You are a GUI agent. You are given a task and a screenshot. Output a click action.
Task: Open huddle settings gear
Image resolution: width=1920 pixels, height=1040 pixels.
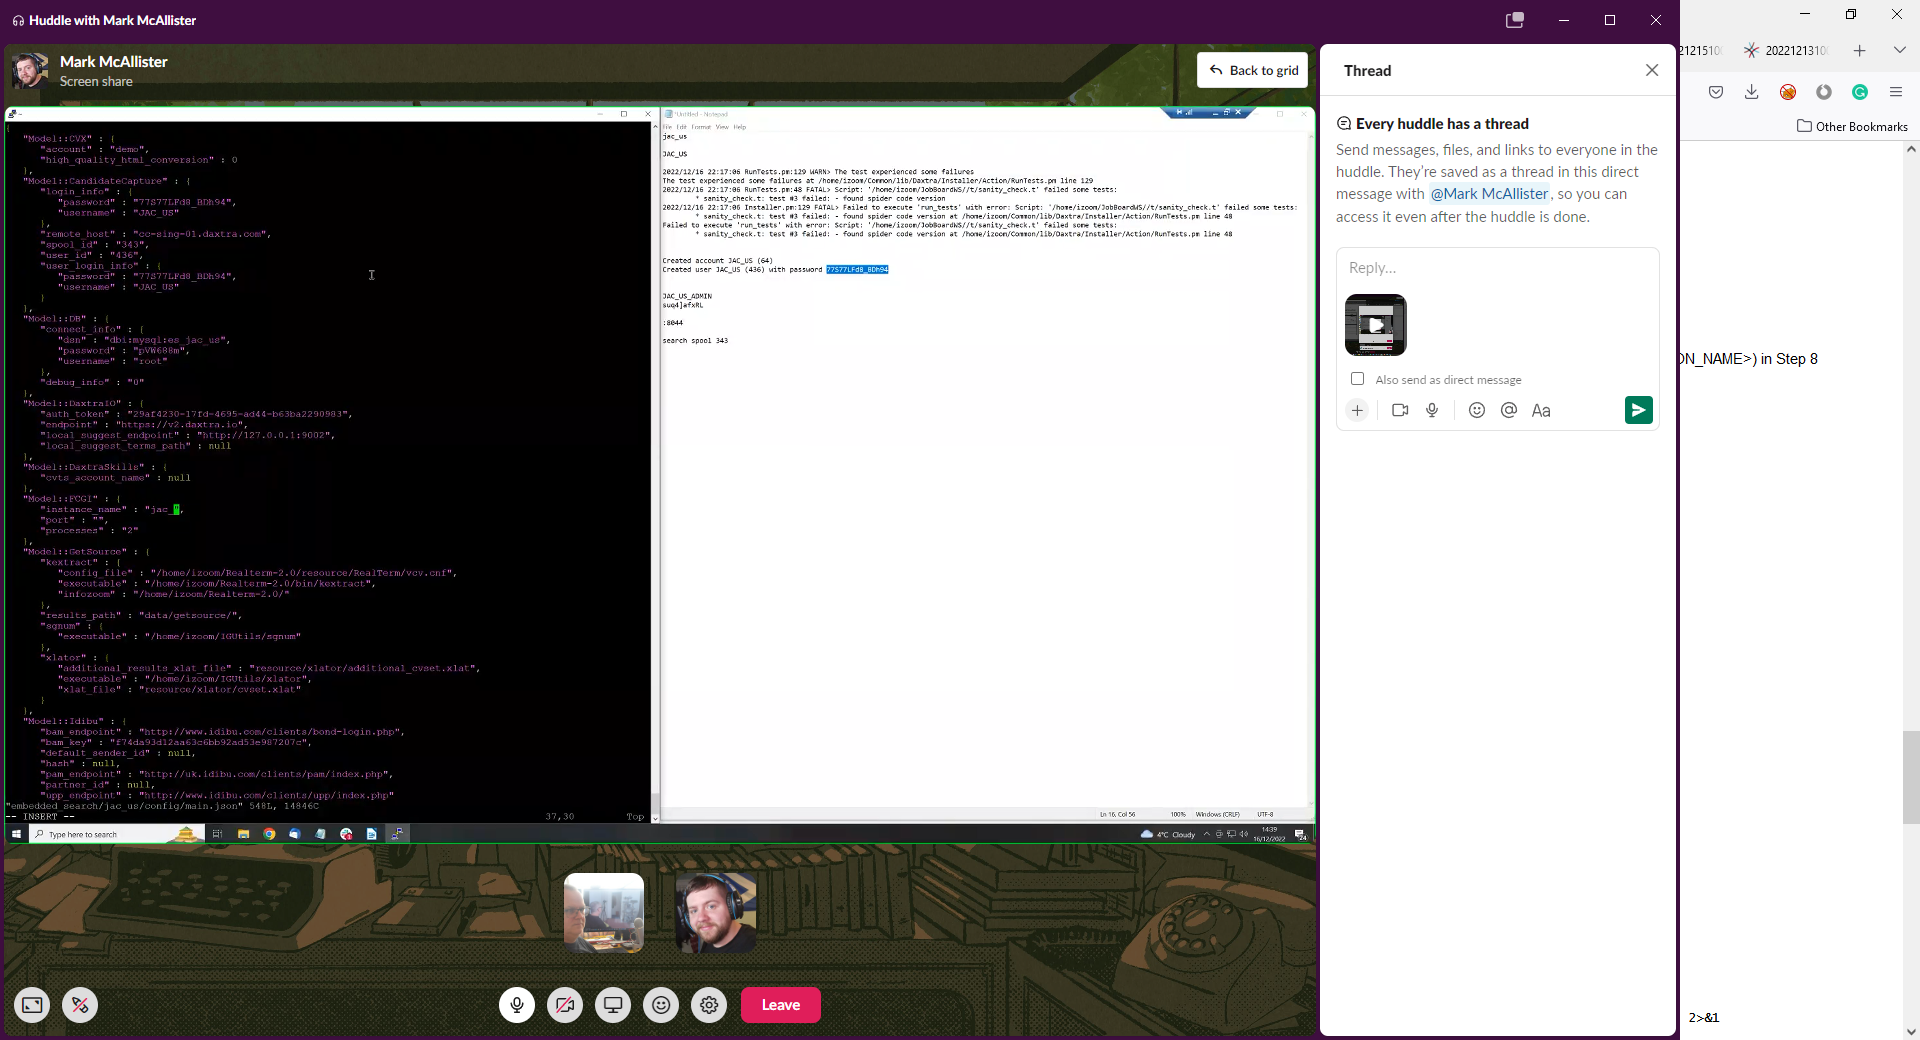pos(709,1005)
